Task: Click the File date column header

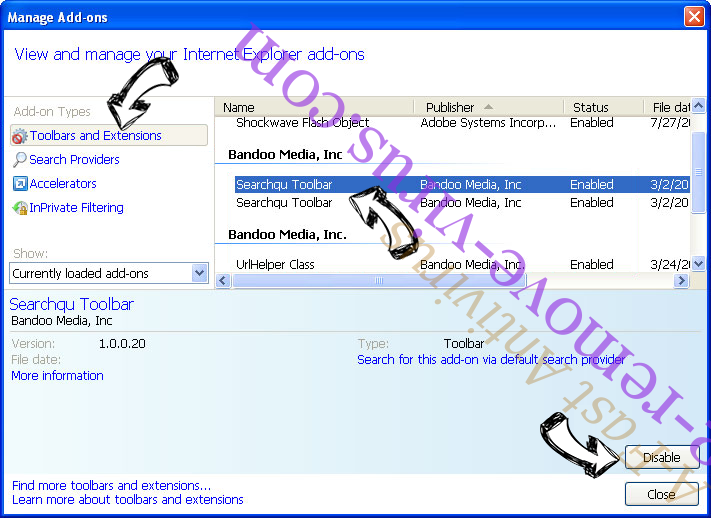Action: click(x=667, y=108)
